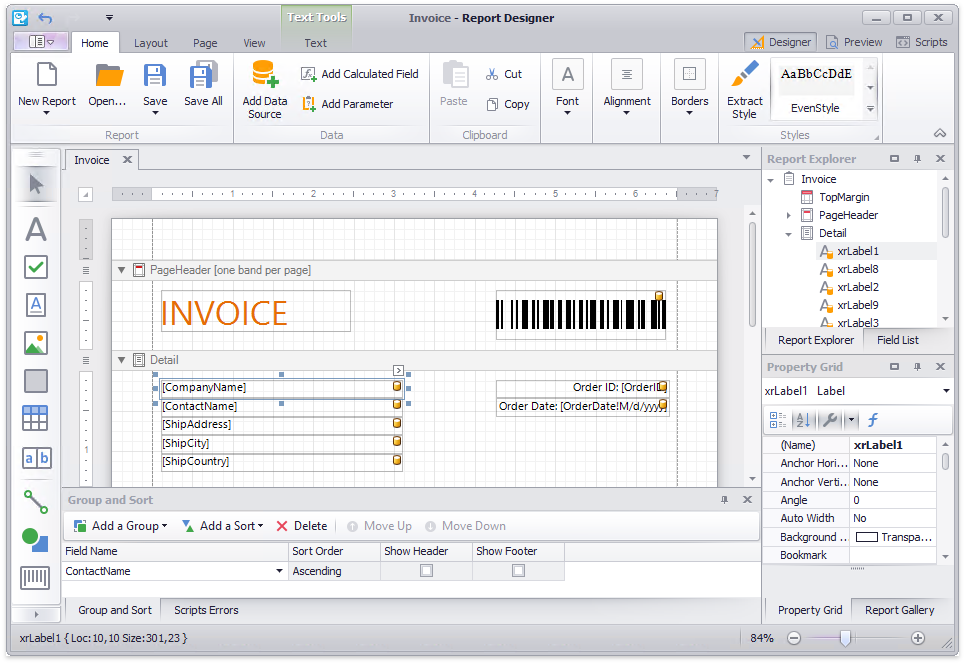The width and height of the screenshot is (965, 664).
Task: Open smart tag arrow on xrLabel1
Action: [398, 370]
